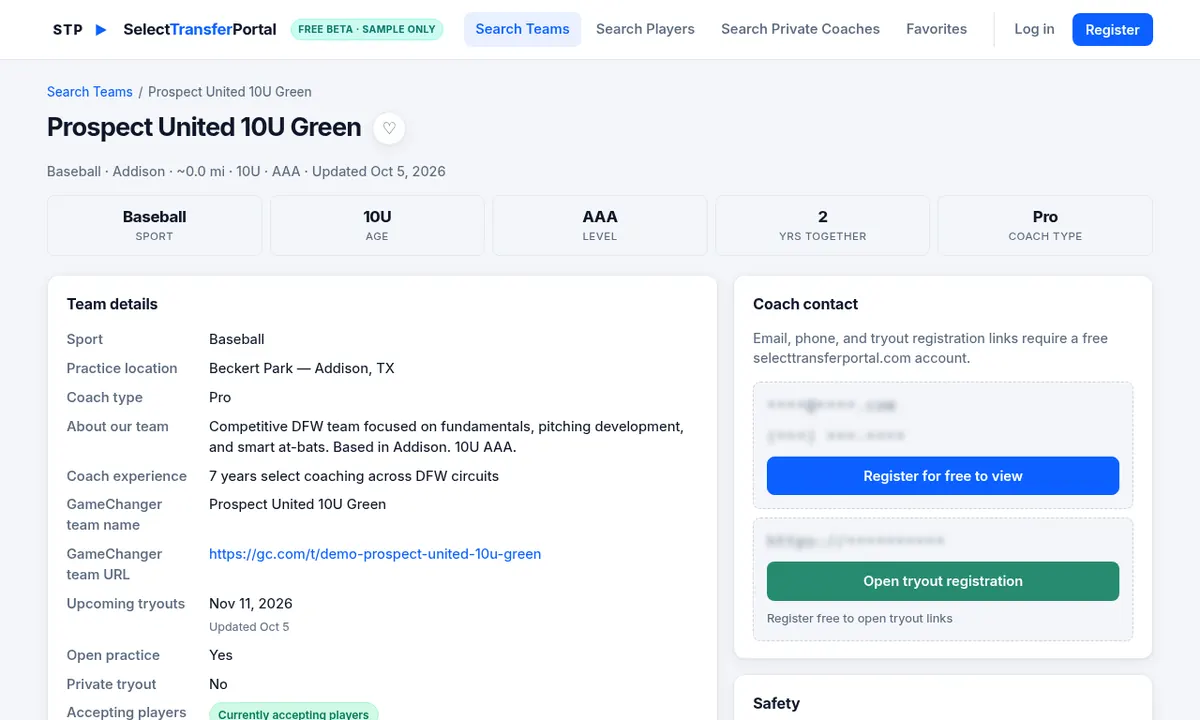The width and height of the screenshot is (1200, 720).
Task: Click the Currently accepting players badge
Action: [293, 713]
